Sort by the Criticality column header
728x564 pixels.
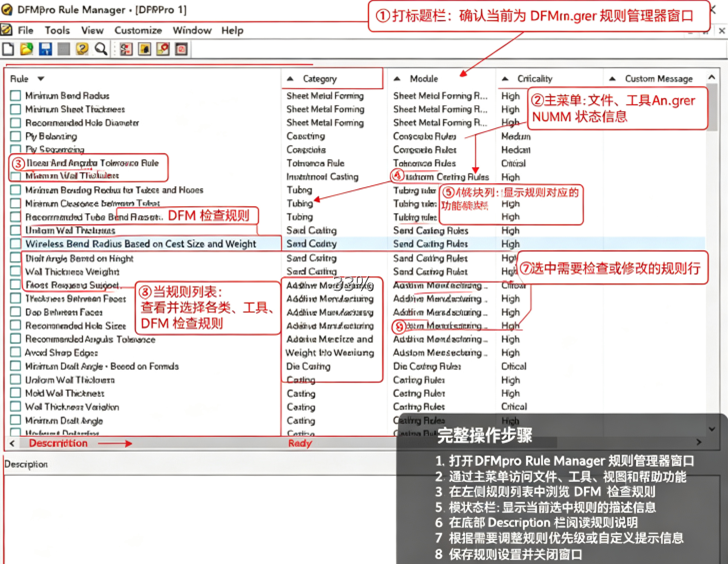(535, 79)
